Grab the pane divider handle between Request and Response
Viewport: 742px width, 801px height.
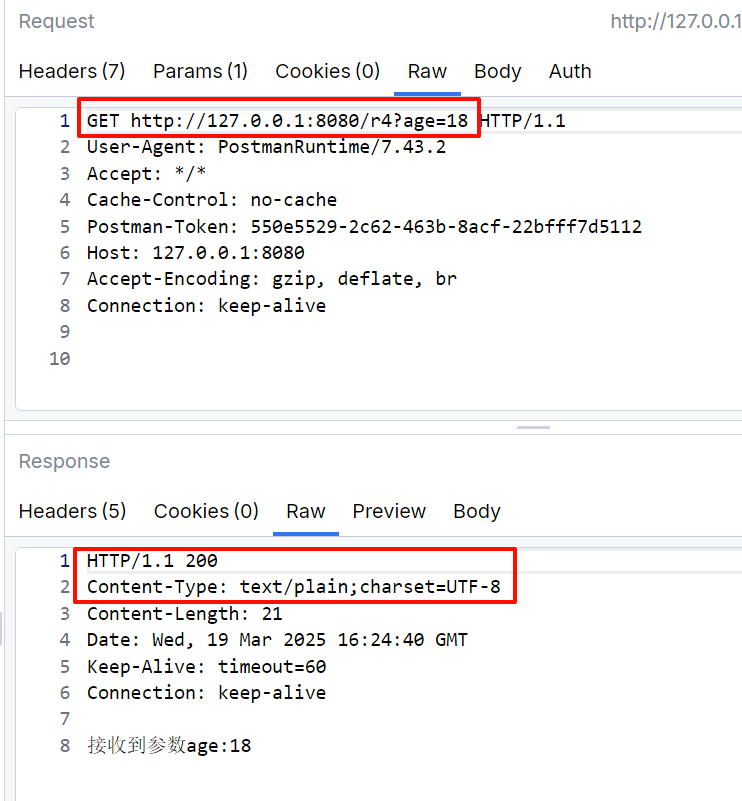point(533,427)
